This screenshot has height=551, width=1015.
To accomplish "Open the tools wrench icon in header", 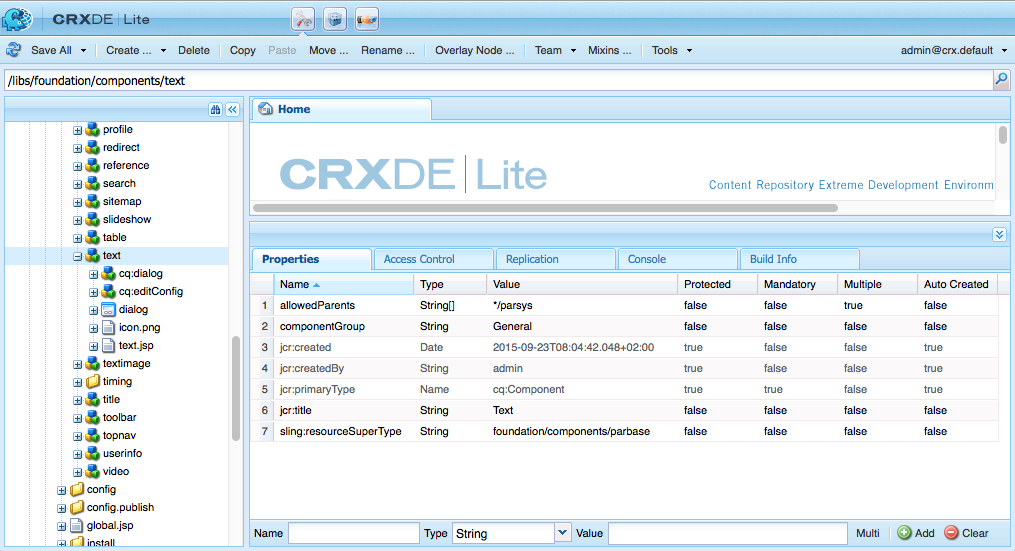I will [x=303, y=20].
